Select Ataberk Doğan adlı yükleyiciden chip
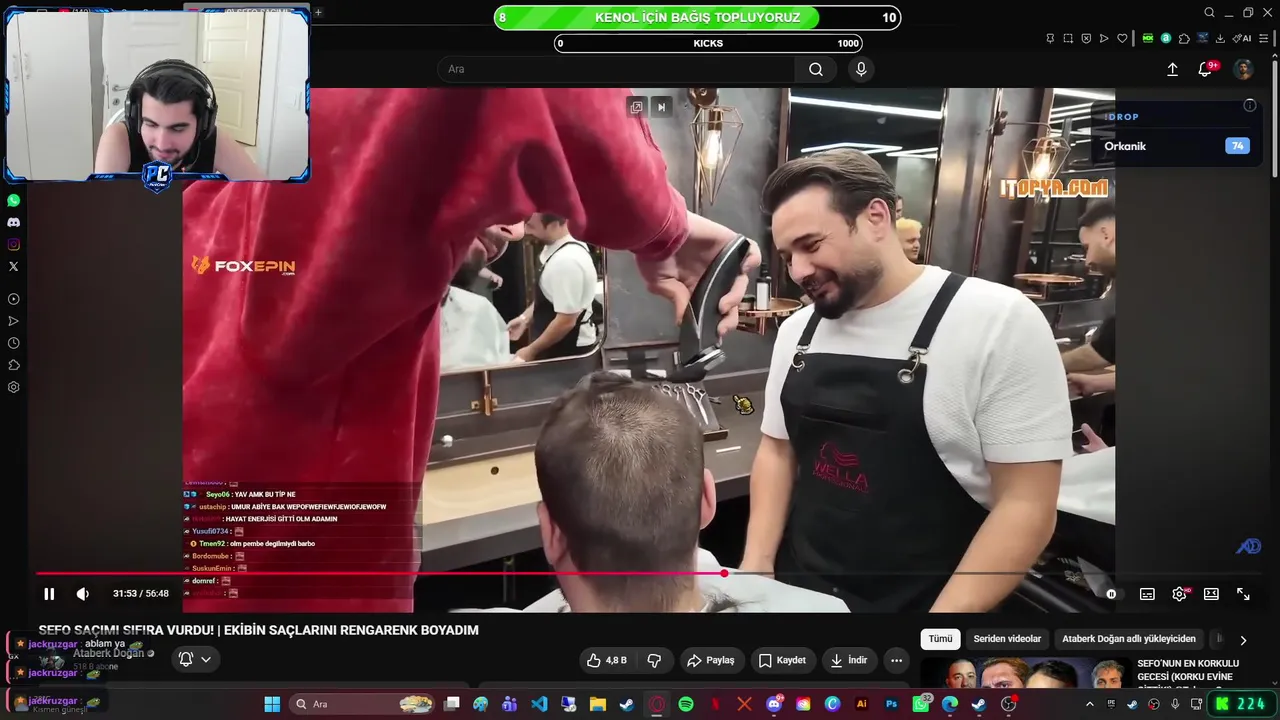1280x720 pixels. [1129, 639]
